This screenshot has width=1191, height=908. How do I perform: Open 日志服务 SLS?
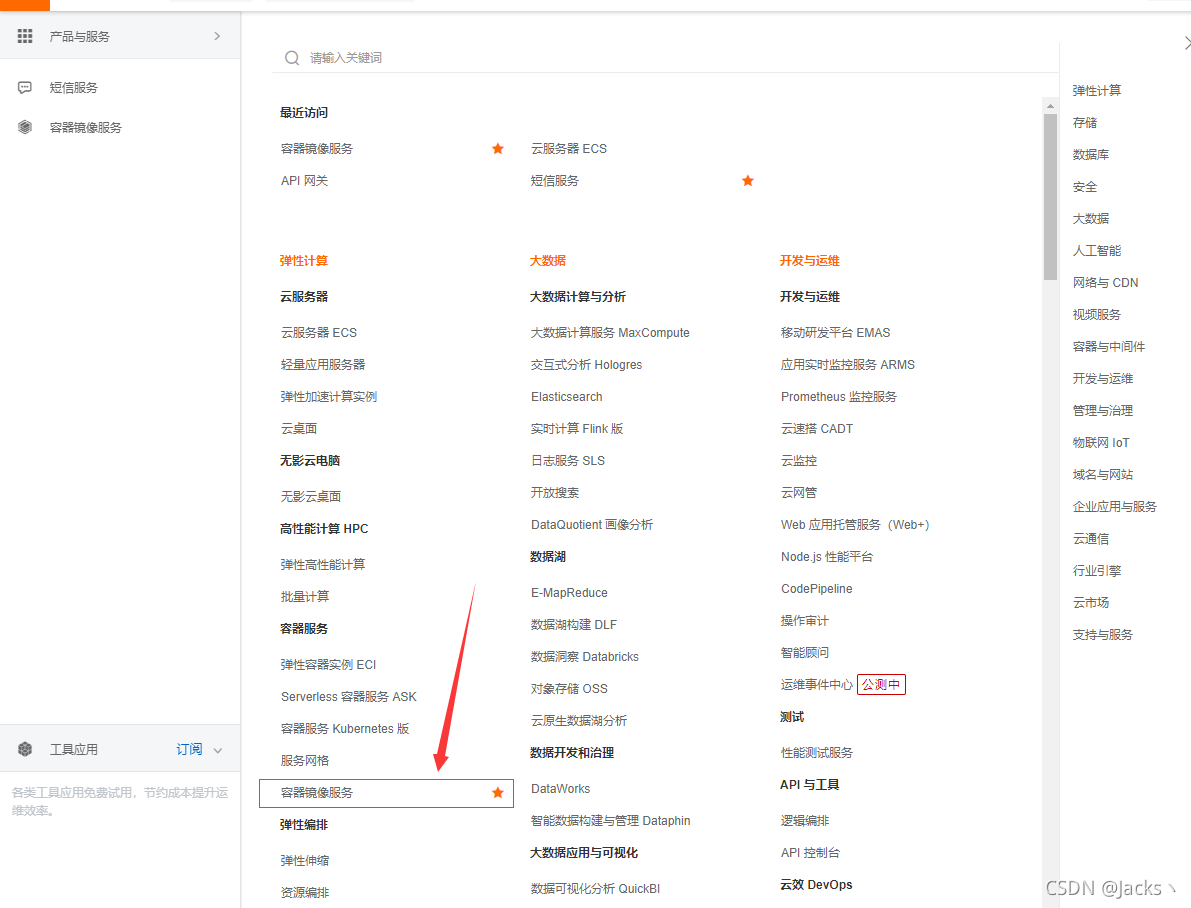pyautogui.click(x=568, y=460)
